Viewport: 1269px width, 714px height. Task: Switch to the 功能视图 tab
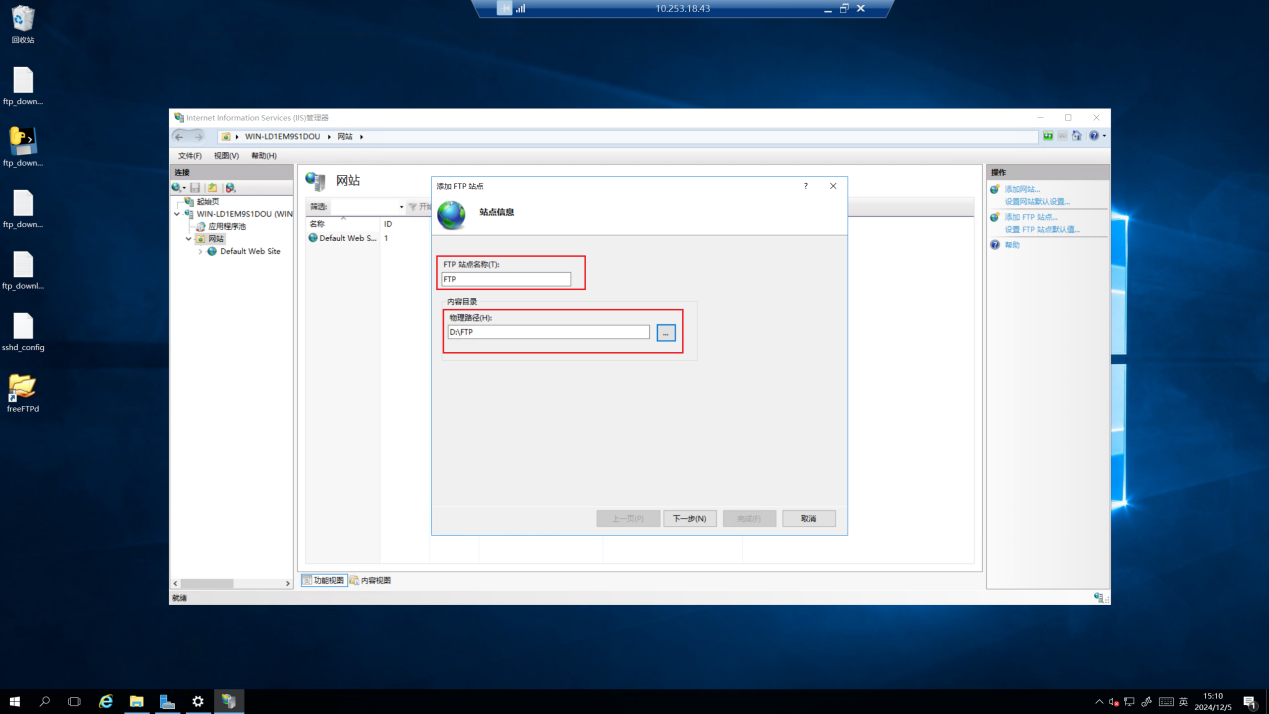(x=324, y=580)
